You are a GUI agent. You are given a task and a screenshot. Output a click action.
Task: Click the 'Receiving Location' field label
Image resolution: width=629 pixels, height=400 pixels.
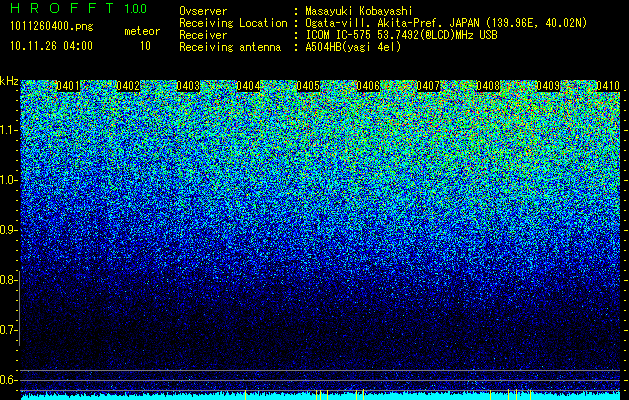(233, 23)
